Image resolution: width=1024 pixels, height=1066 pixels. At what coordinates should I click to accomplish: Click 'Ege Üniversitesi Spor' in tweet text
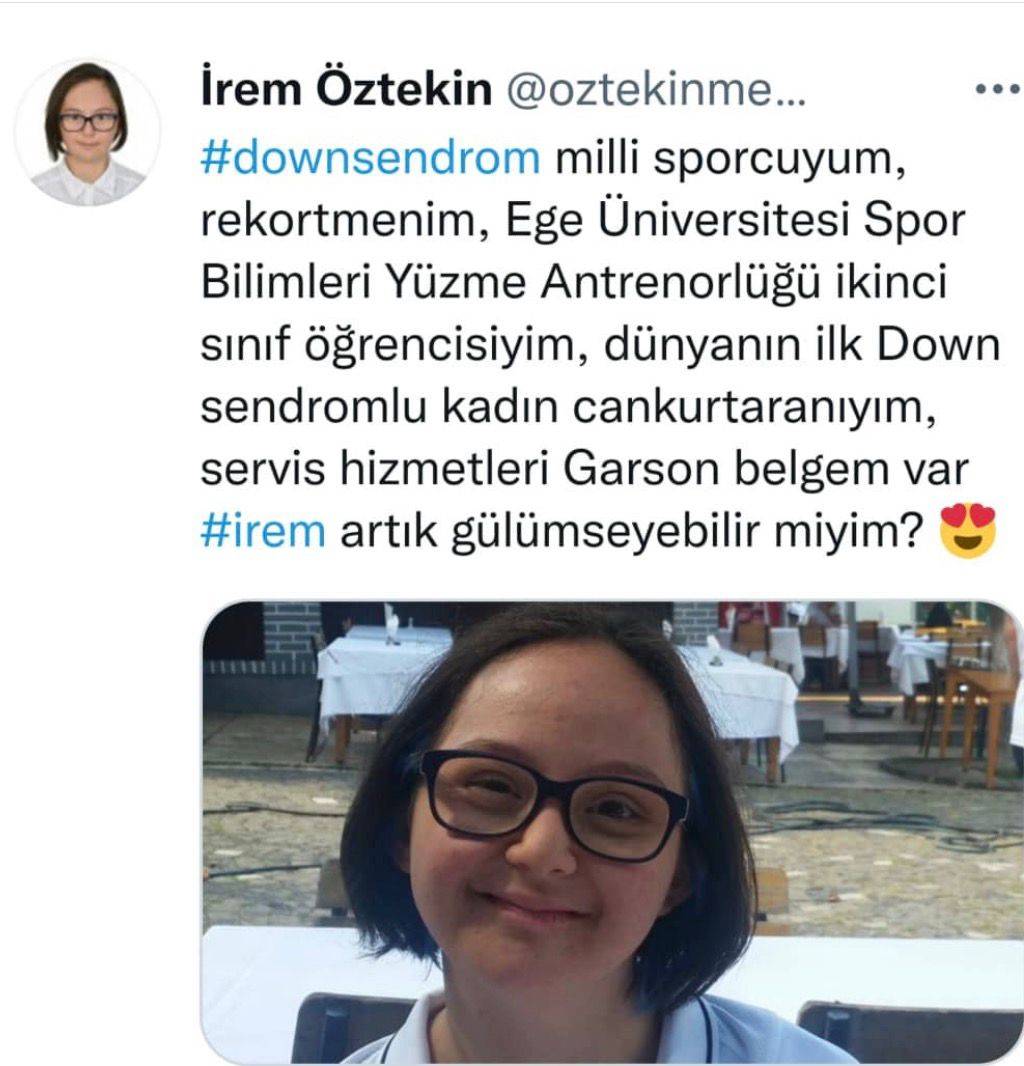736,220
